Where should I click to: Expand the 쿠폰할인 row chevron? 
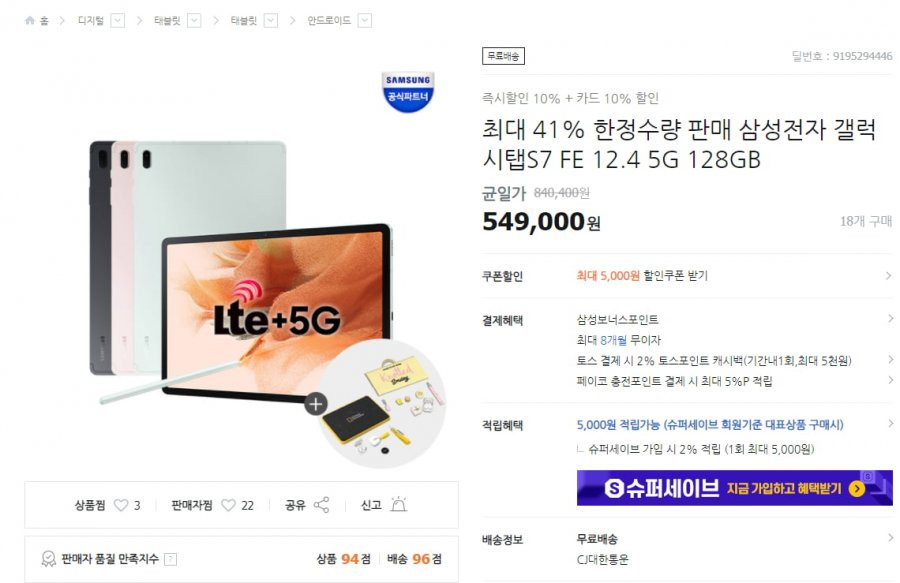889,276
